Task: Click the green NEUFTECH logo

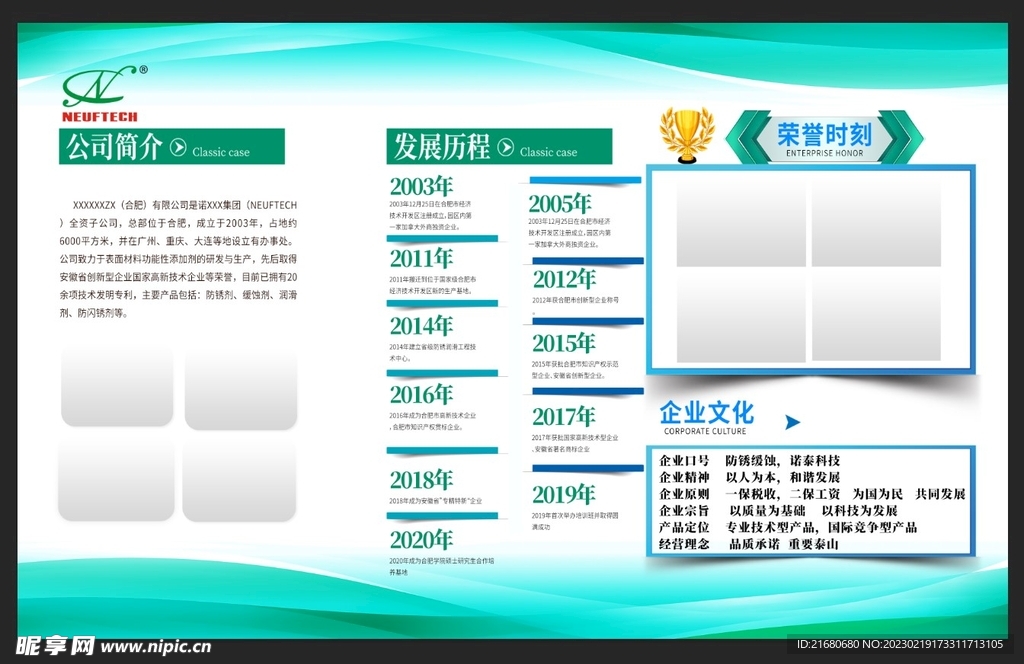Action: pos(100,93)
